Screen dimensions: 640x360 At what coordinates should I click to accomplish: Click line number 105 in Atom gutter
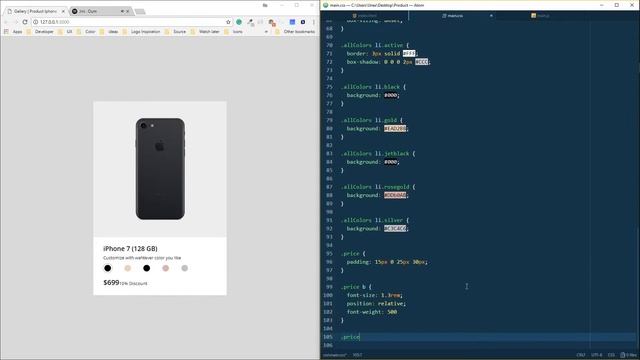(x=328, y=337)
